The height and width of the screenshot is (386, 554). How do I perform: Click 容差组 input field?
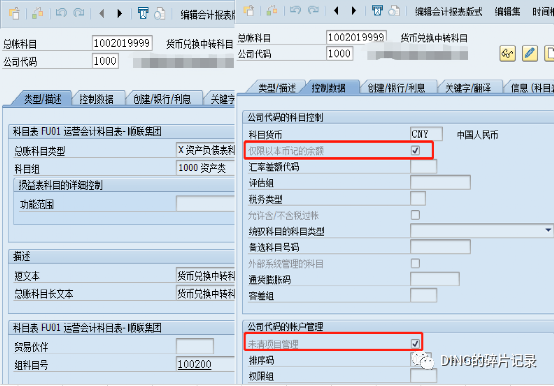point(423,295)
